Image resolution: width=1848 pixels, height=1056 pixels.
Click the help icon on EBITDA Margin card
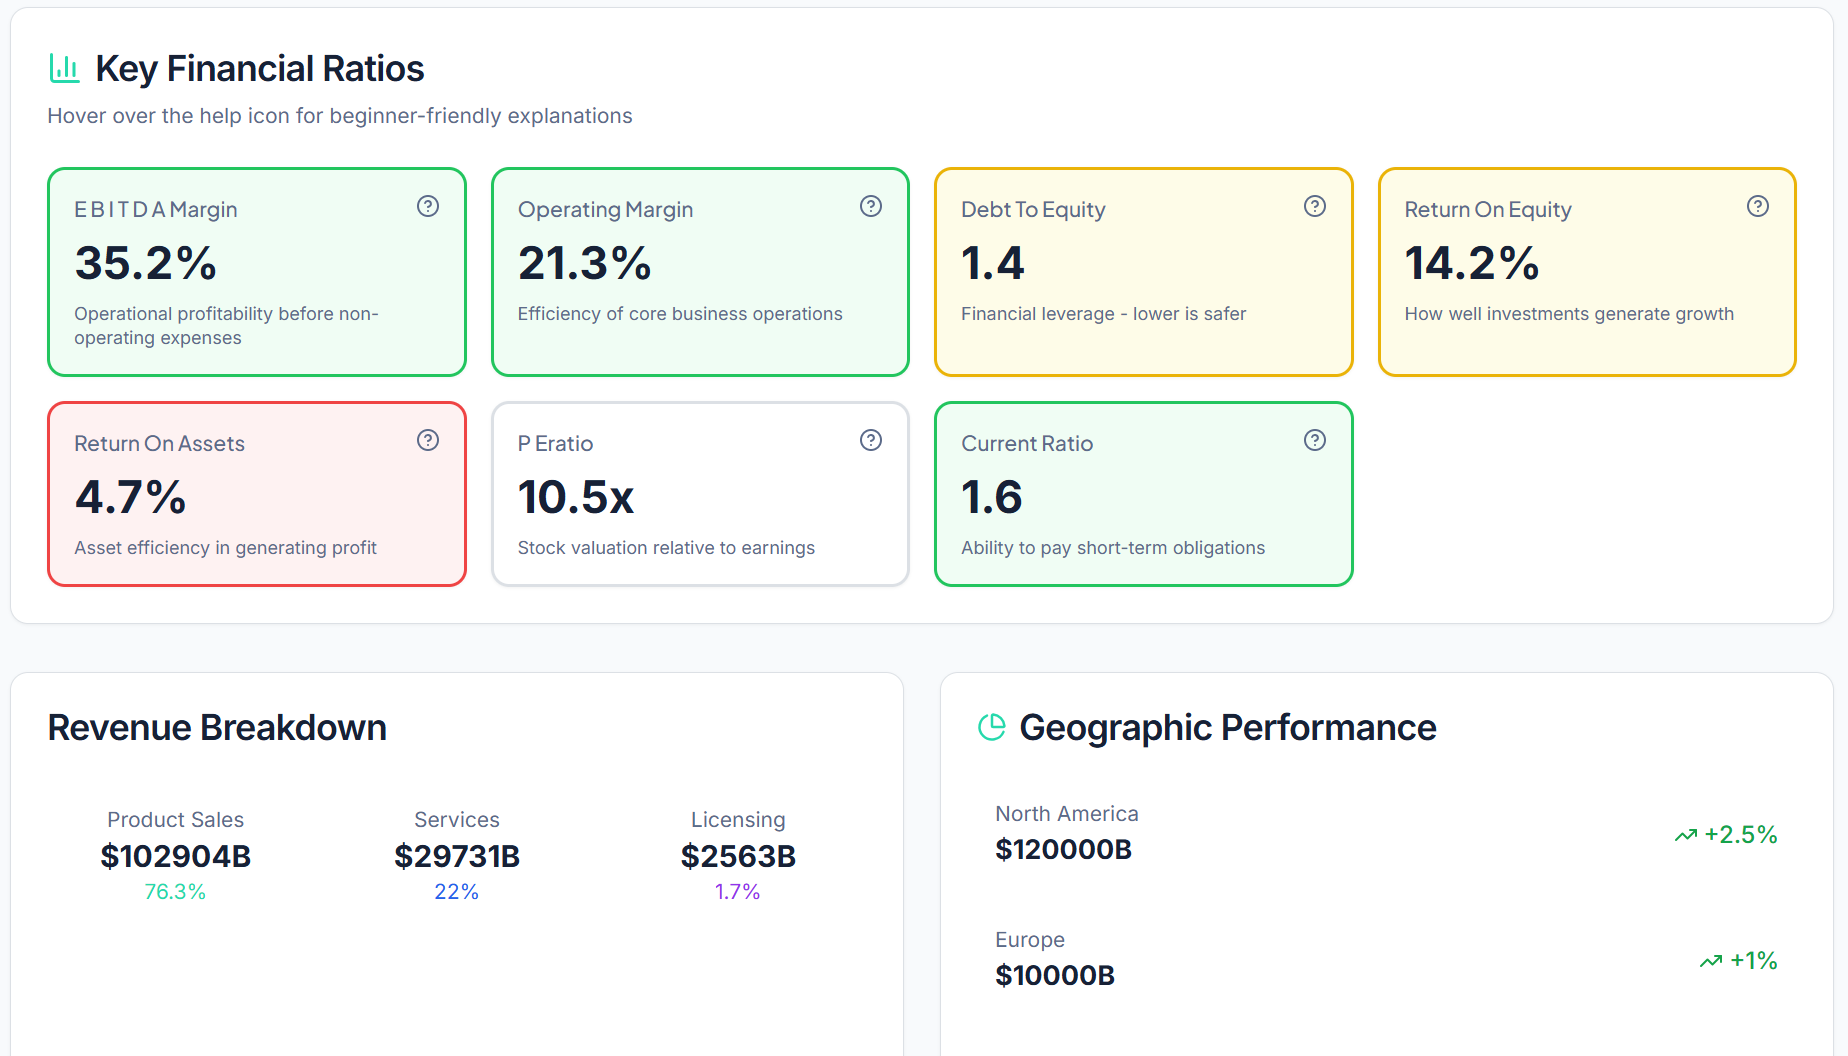pos(427,206)
